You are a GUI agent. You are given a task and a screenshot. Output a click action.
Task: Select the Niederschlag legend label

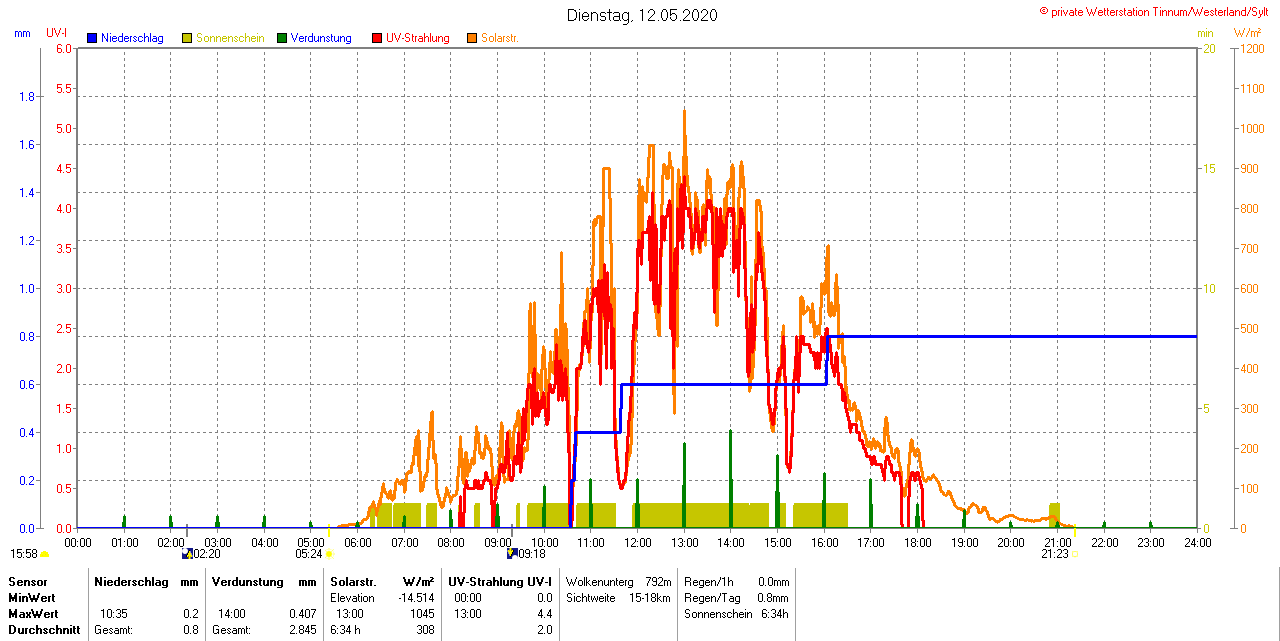point(132,38)
